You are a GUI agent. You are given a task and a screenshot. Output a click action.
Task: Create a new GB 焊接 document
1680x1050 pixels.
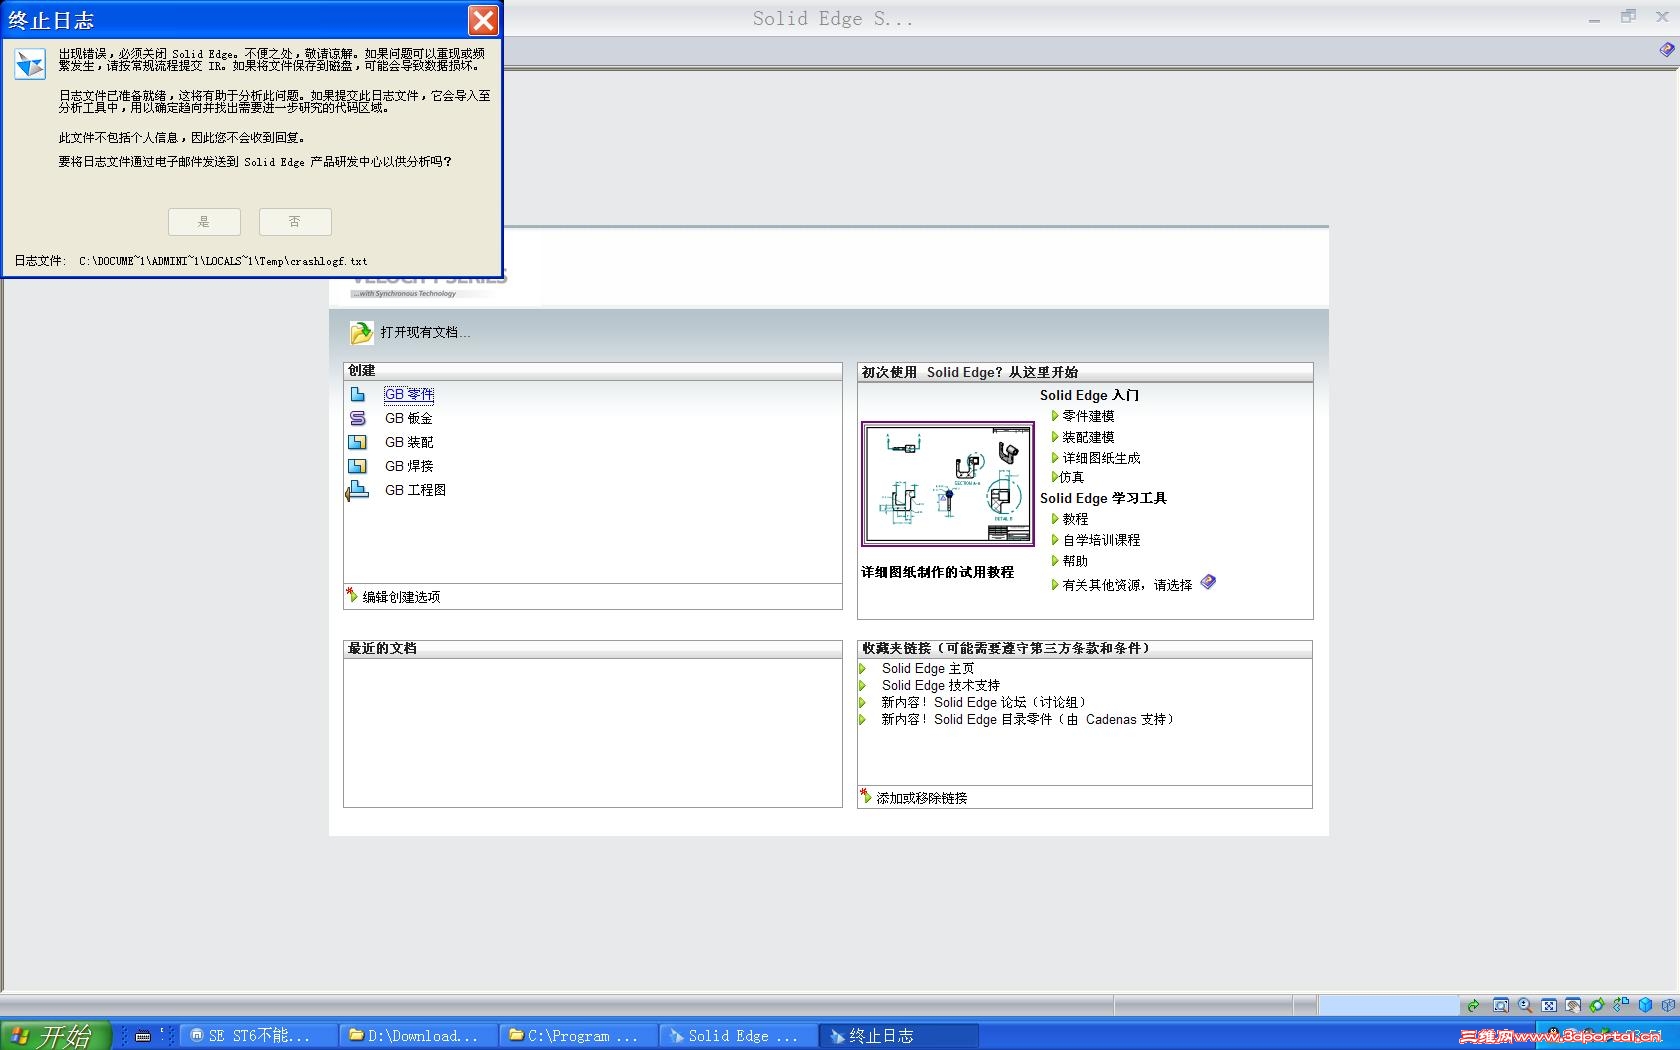[x=409, y=466]
